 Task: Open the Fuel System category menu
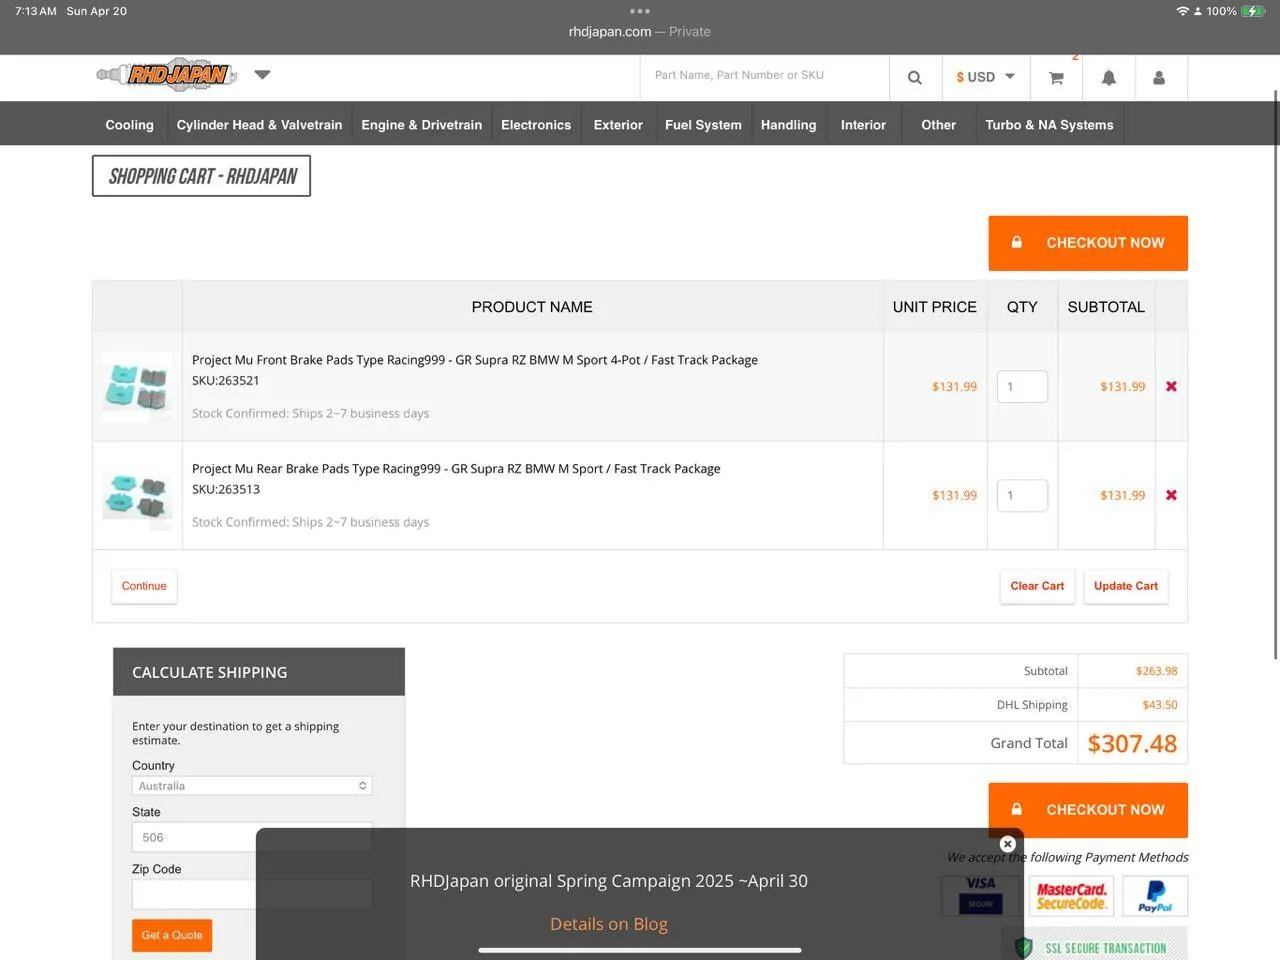click(x=703, y=125)
